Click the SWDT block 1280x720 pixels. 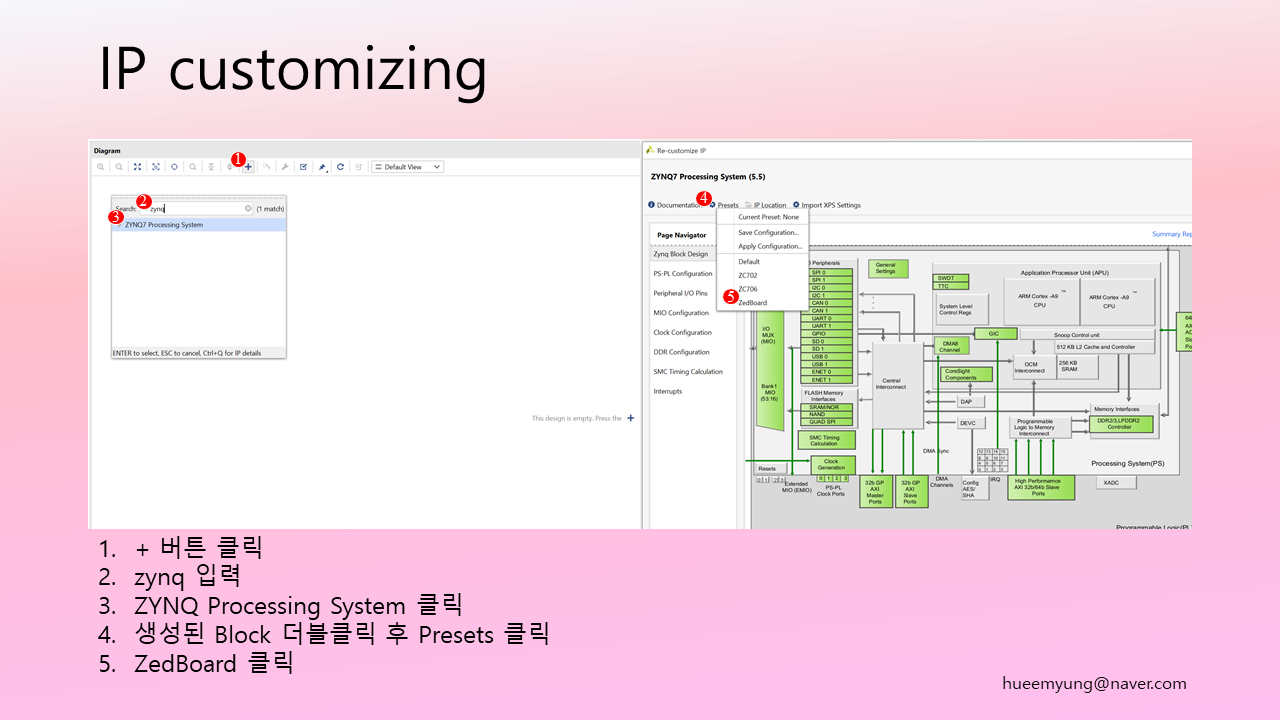tap(951, 278)
